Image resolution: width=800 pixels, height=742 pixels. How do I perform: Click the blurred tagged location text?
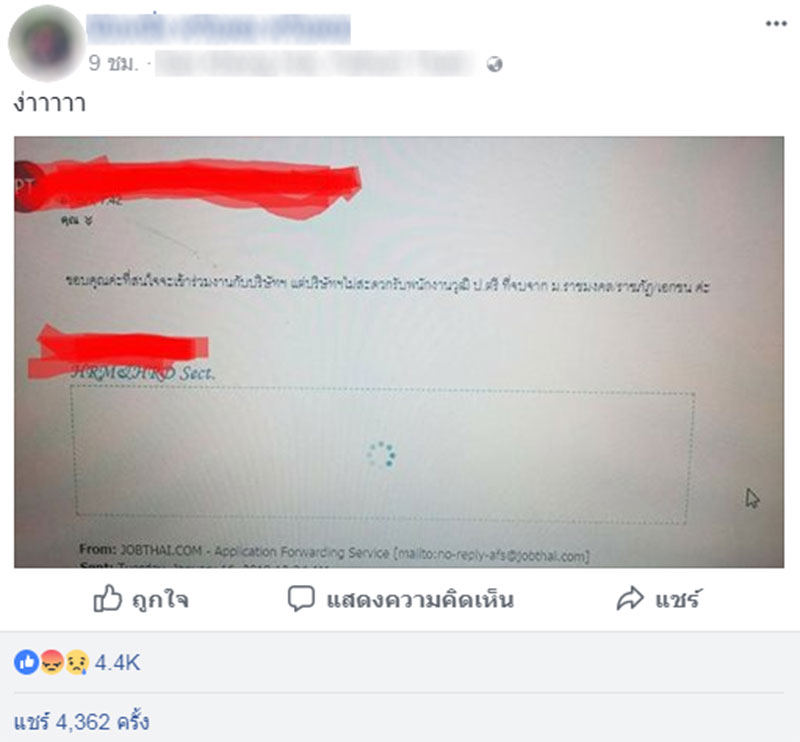tap(316, 64)
